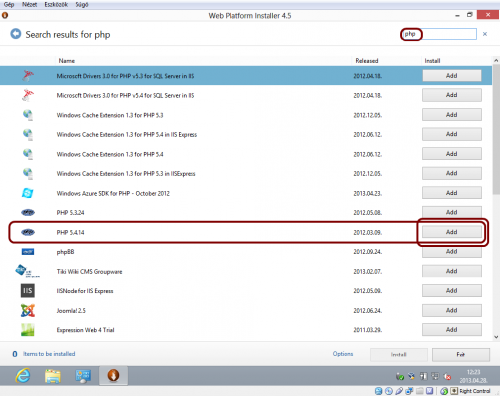
Task: Click the Web Platform Installer taskbar icon
Action: [x=113, y=375]
